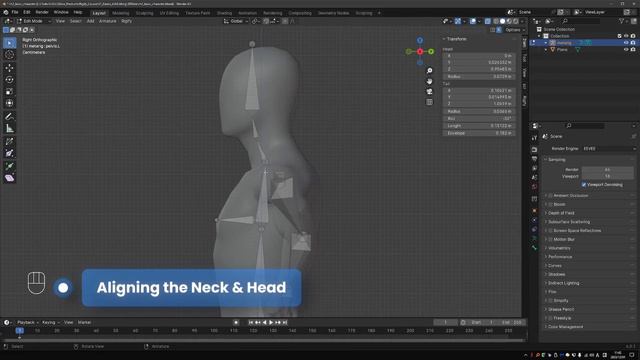
Task: Adjust the Viewport samples field
Action: pos(608,176)
